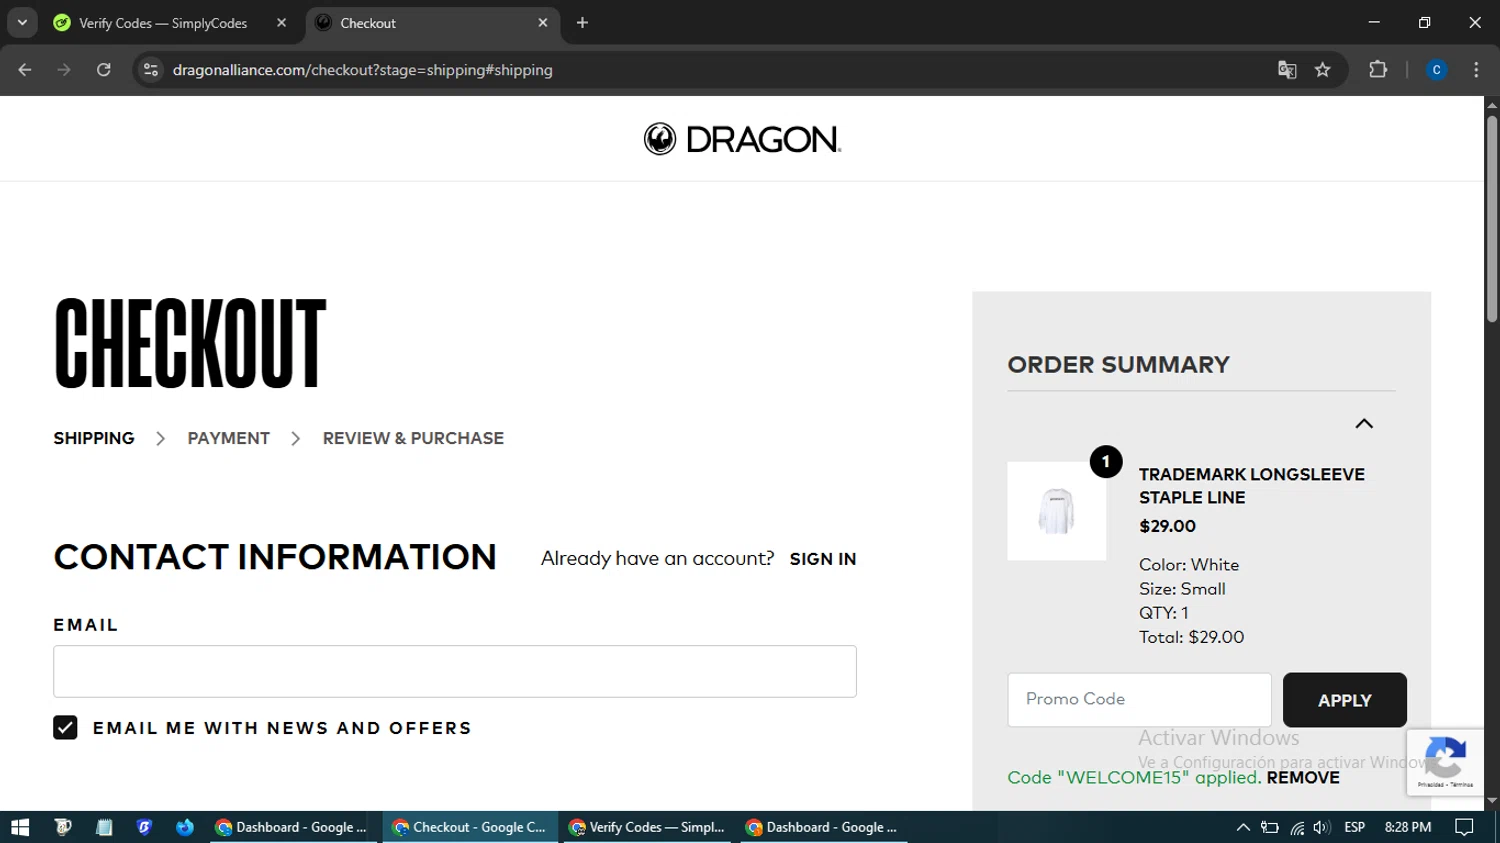Close the Checkout tab

[543, 23]
